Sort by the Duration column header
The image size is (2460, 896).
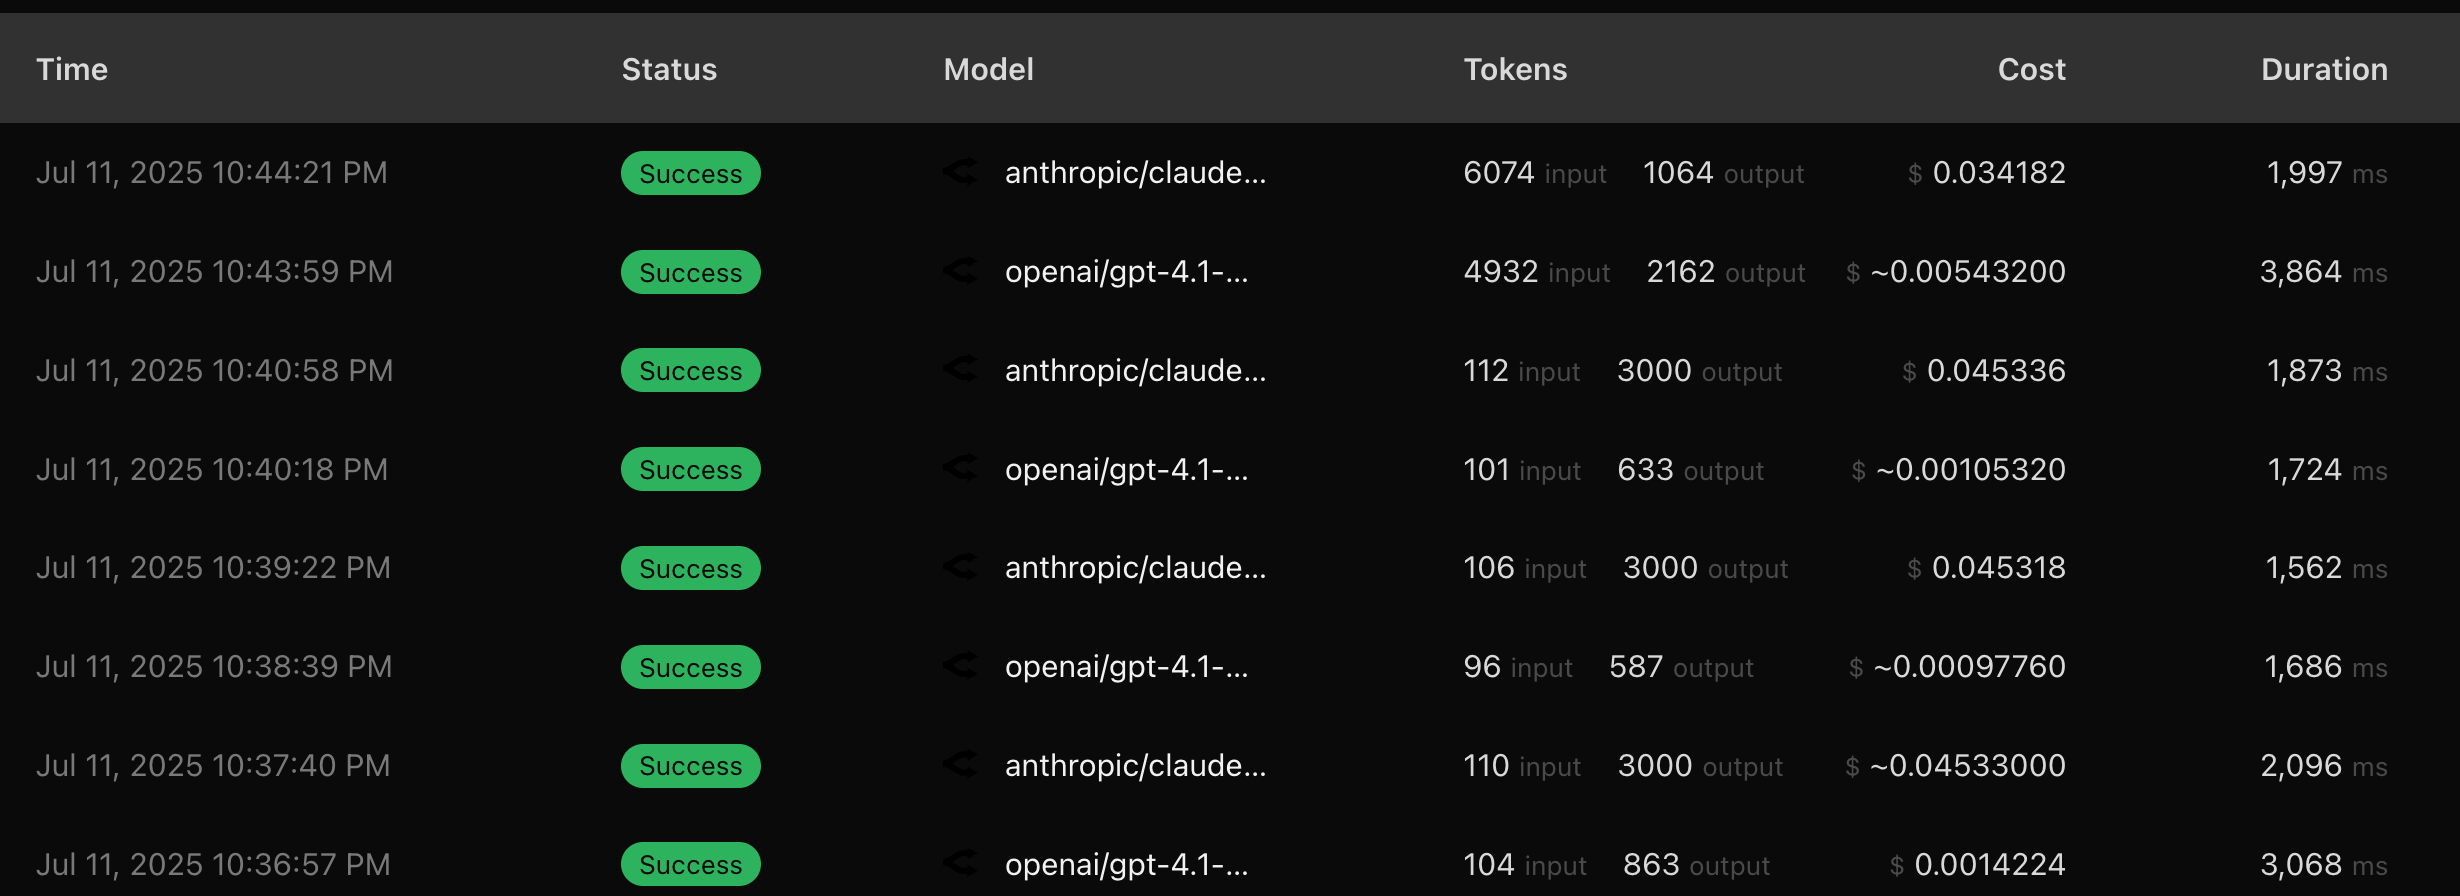pyautogui.click(x=2324, y=69)
